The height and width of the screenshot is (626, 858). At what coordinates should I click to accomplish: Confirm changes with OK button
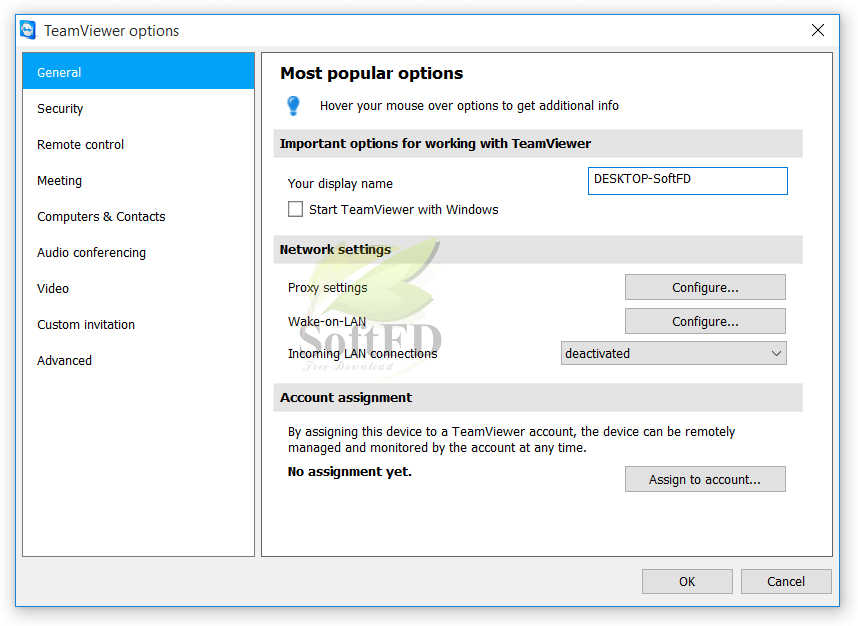(687, 581)
